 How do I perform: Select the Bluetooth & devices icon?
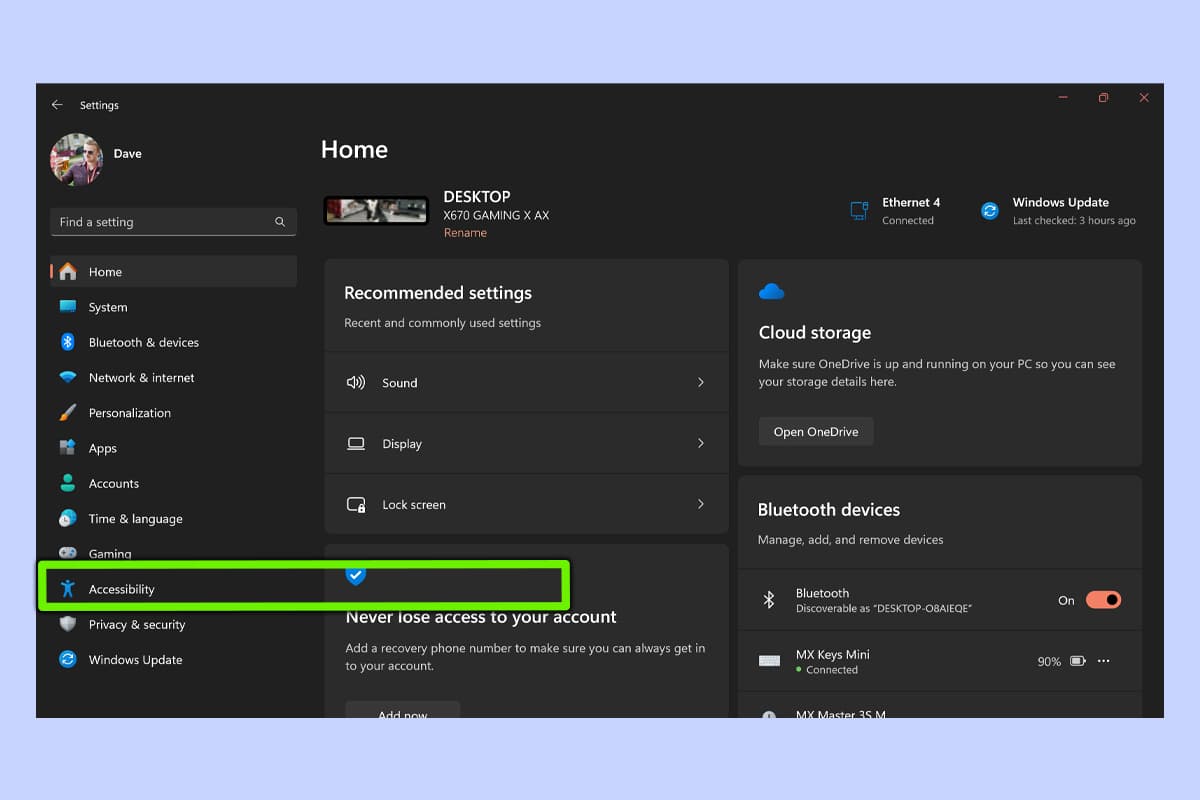pyautogui.click(x=67, y=342)
